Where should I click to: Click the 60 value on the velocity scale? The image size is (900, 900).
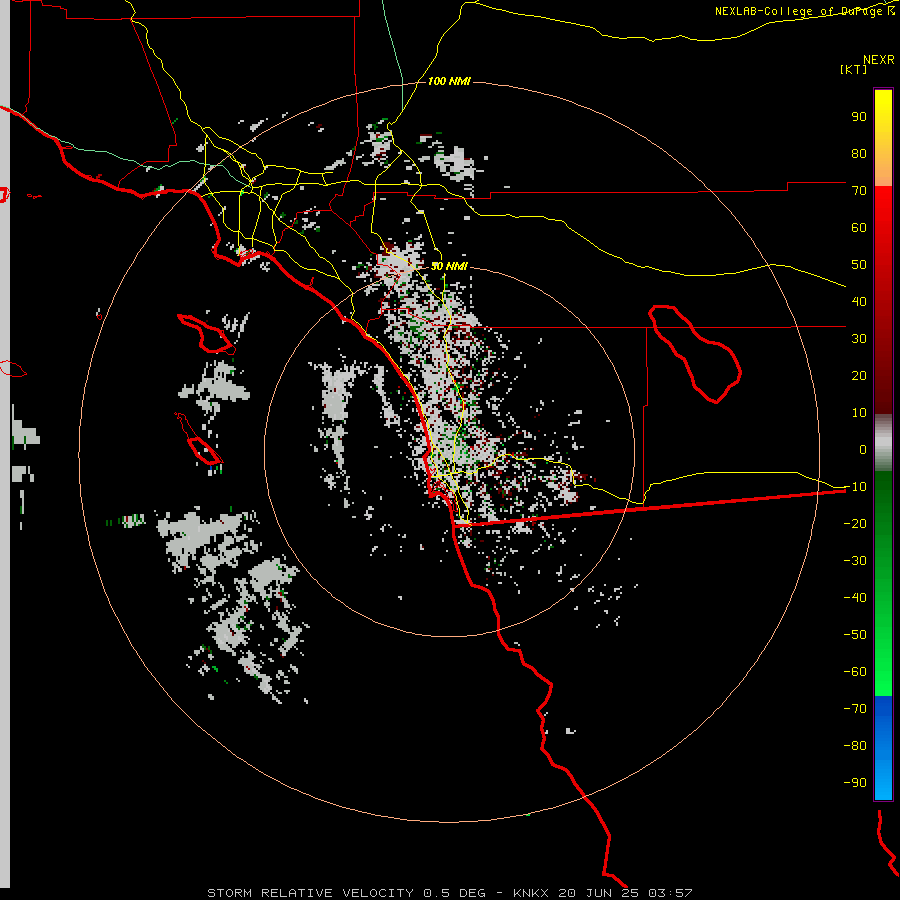click(859, 228)
